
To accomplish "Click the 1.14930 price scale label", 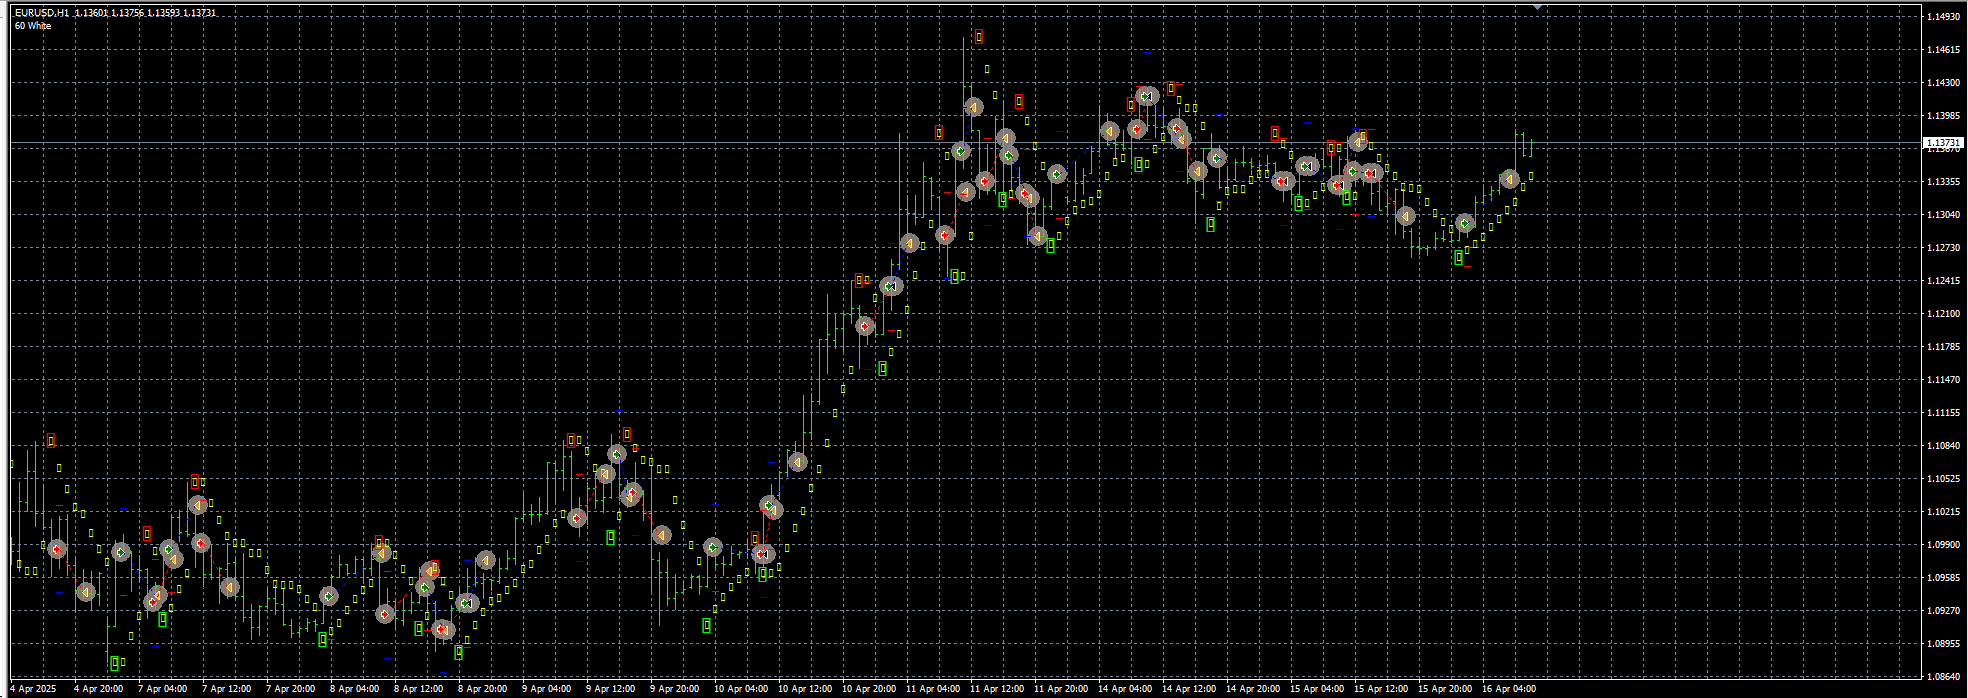I will pyautogui.click(x=1942, y=17).
